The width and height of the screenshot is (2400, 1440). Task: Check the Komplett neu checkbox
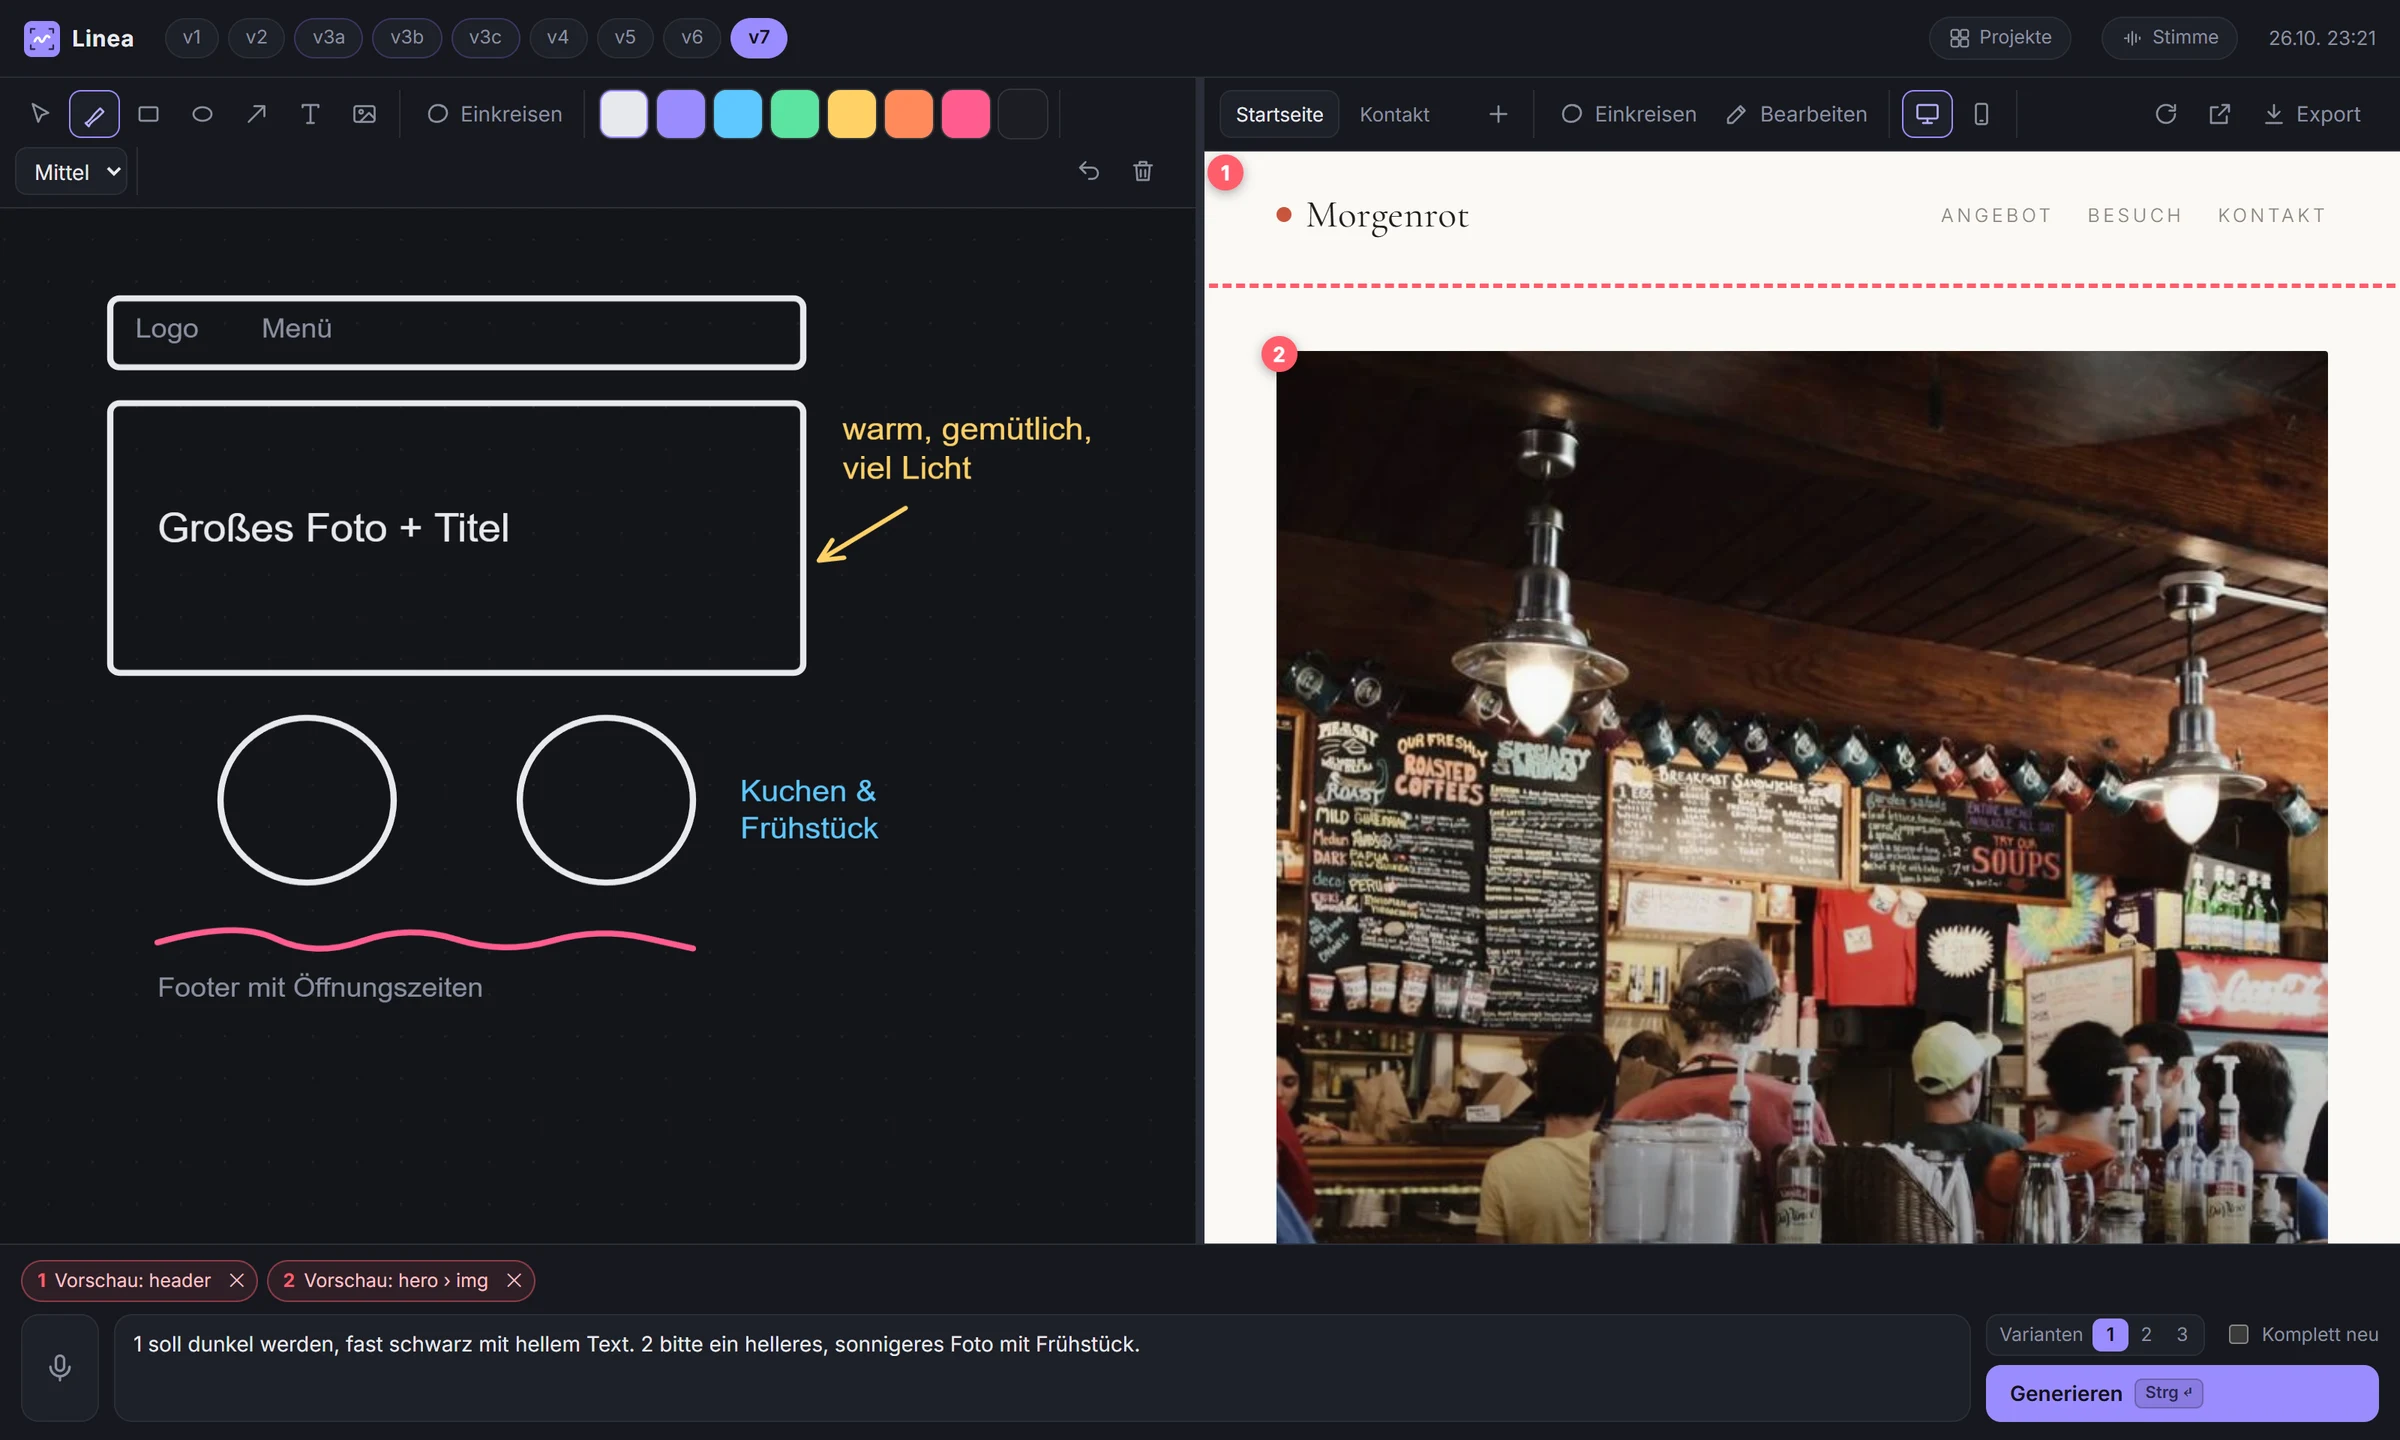2239,1334
